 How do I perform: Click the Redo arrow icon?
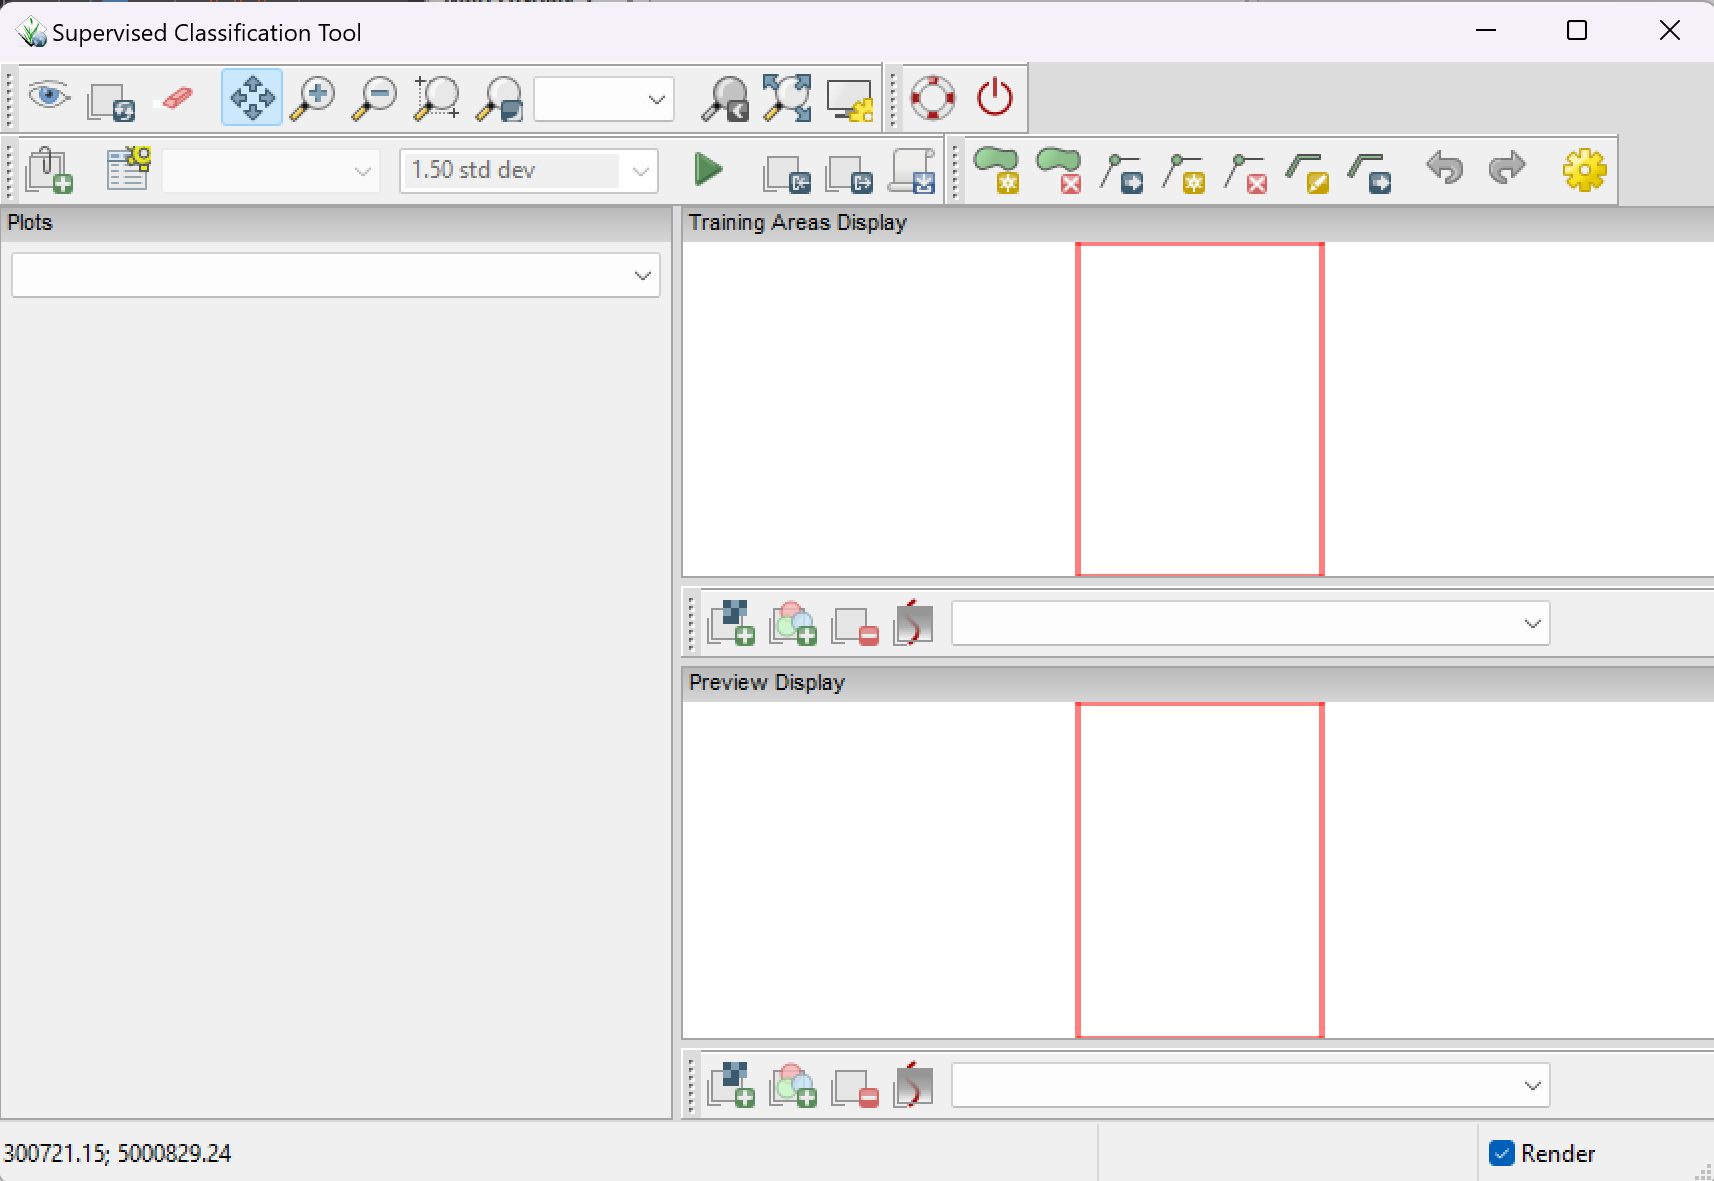[x=1507, y=168]
